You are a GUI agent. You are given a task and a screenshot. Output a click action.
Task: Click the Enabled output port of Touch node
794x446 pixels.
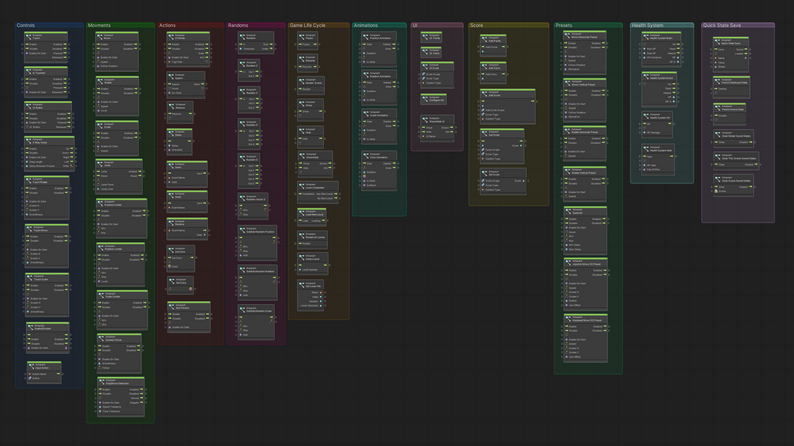point(65,45)
